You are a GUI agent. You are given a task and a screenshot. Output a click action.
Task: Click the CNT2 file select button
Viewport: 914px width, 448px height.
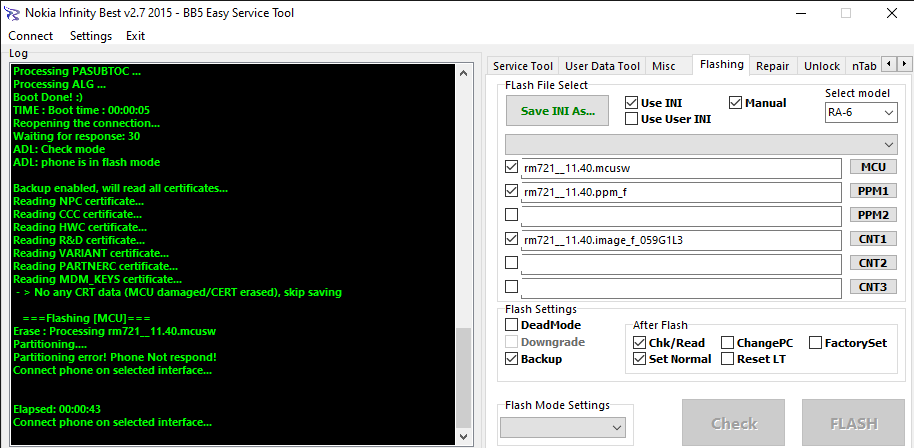(873, 263)
